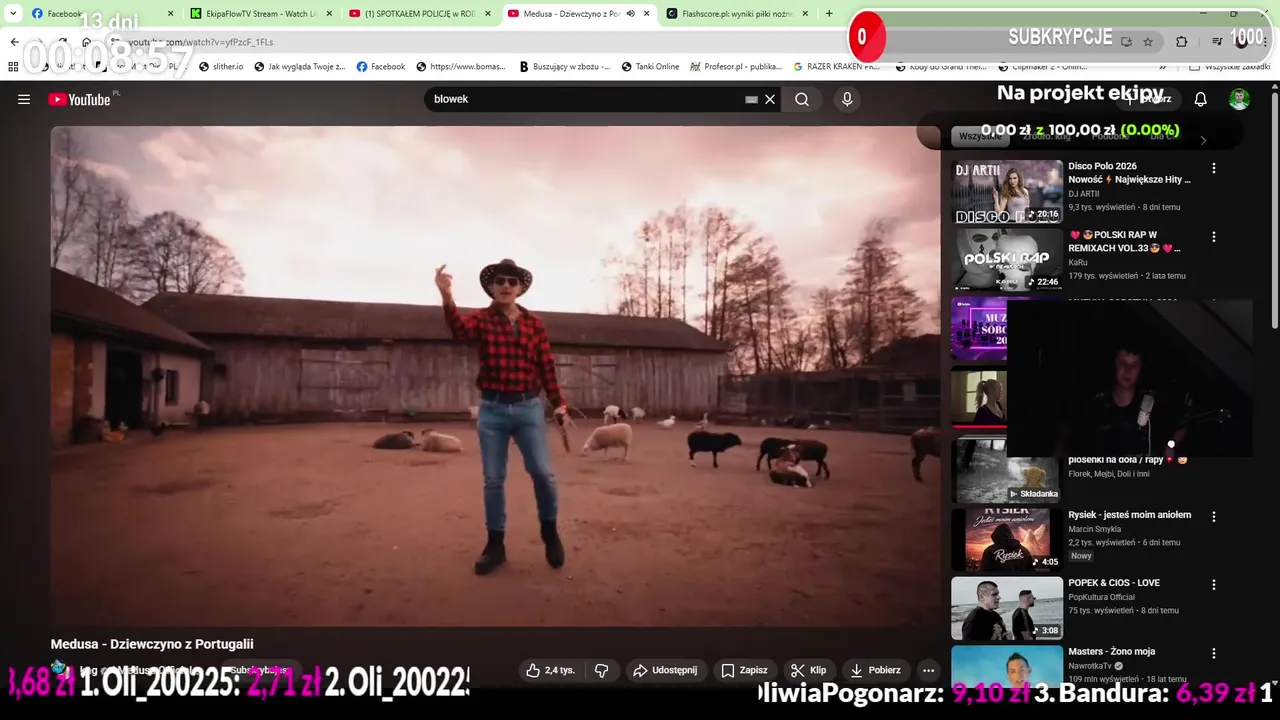The image size is (1280, 720).
Task: Click the Udostępnij share button
Action: click(x=665, y=670)
